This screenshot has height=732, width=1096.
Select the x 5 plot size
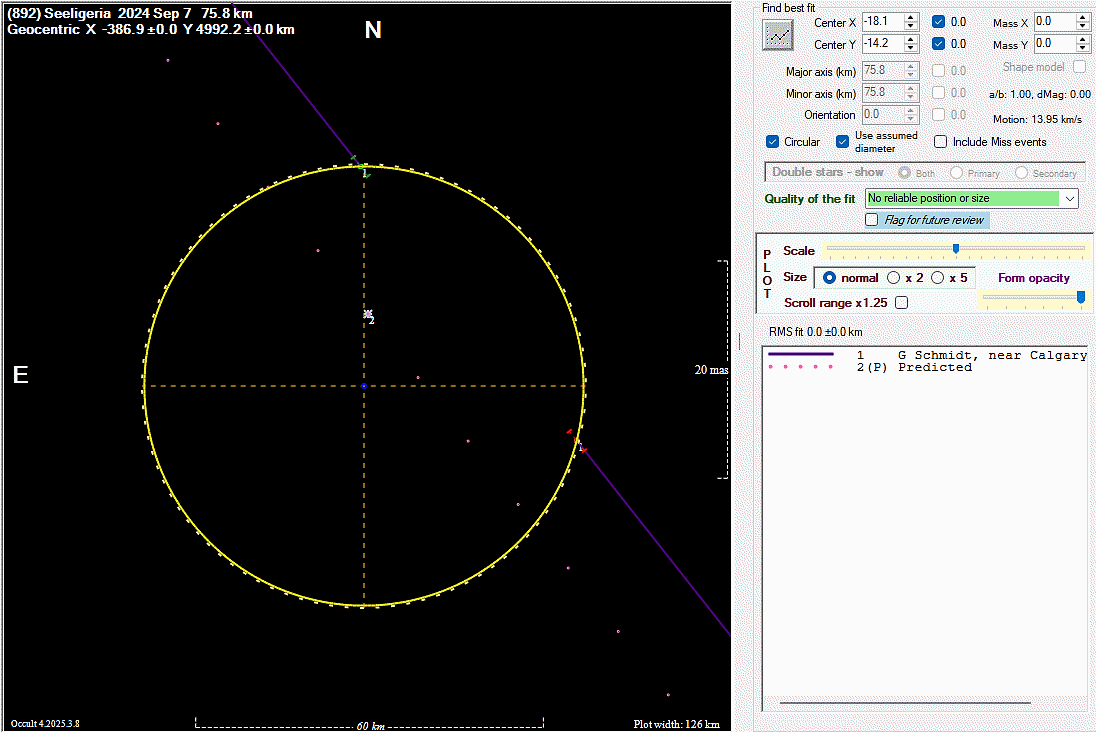pyautogui.click(x=937, y=278)
